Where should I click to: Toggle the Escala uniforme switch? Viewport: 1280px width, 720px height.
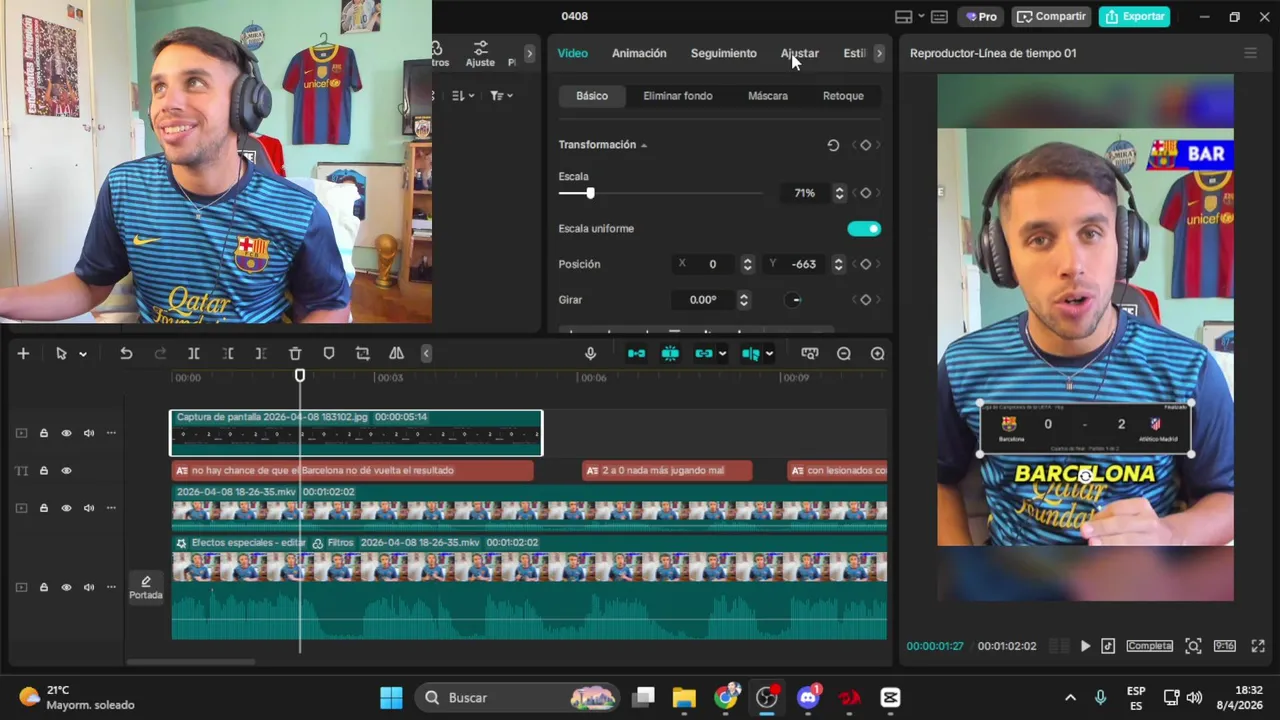pyautogui.click(x=864, y=229)
